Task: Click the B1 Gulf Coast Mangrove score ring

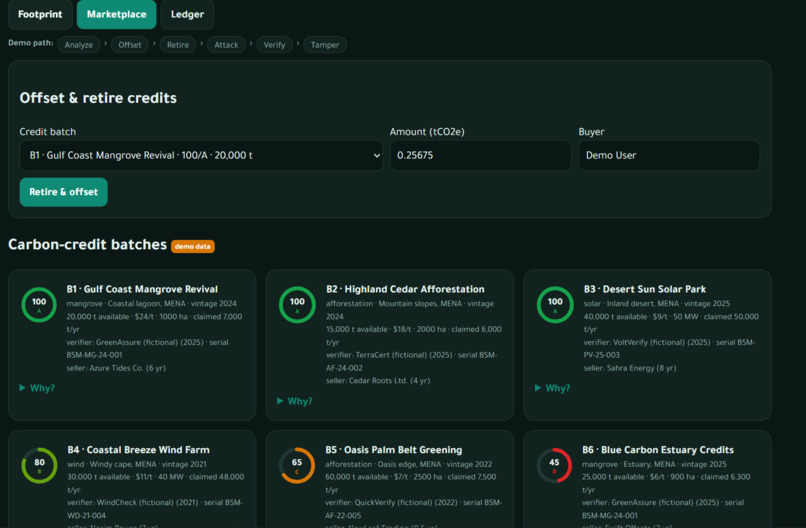Action: (39, 304)
